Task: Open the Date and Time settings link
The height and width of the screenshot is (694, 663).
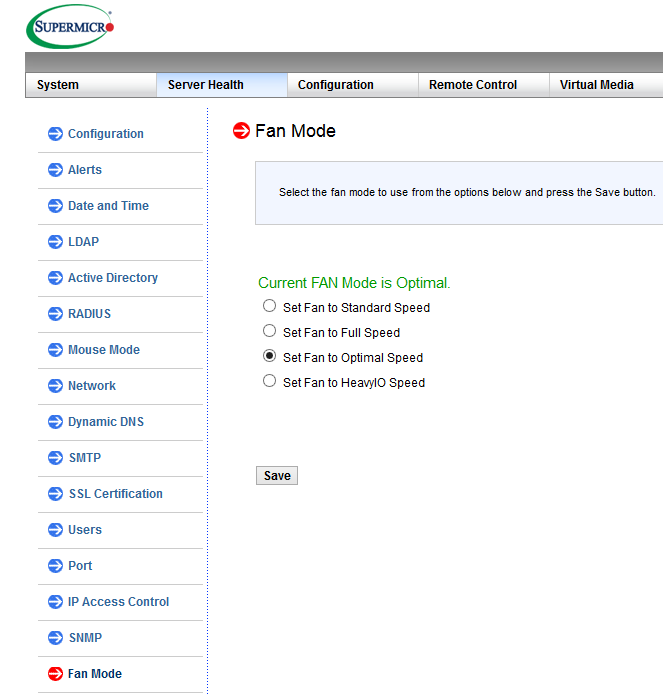Action: pyautogui.click(x=108, y=206)
